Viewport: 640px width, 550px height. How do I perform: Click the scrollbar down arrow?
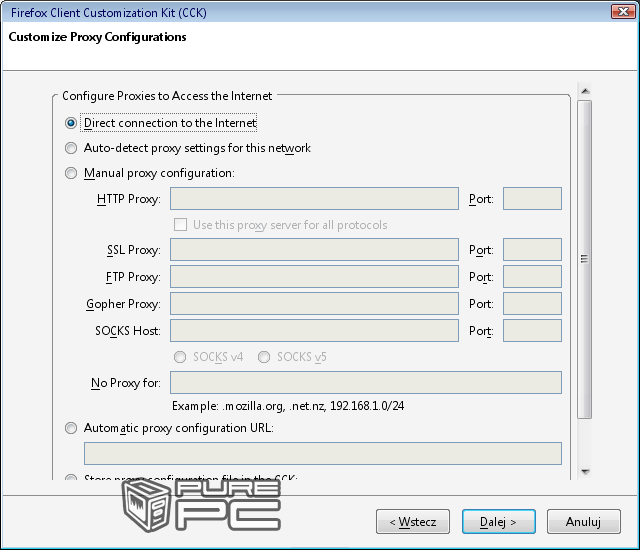(x=585, y=471)
